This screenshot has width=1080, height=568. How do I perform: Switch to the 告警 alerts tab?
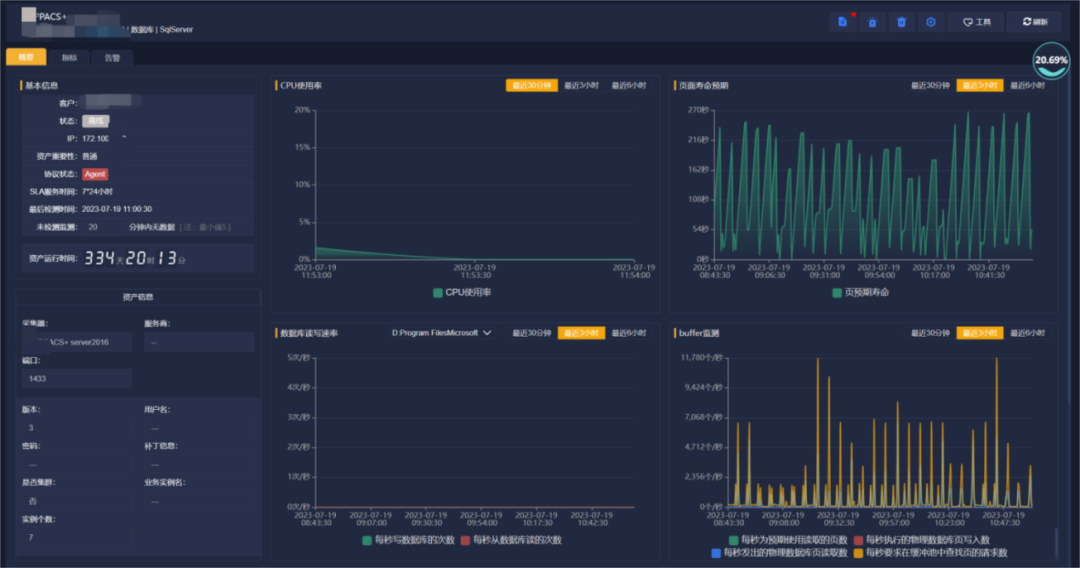click(112, 58)
